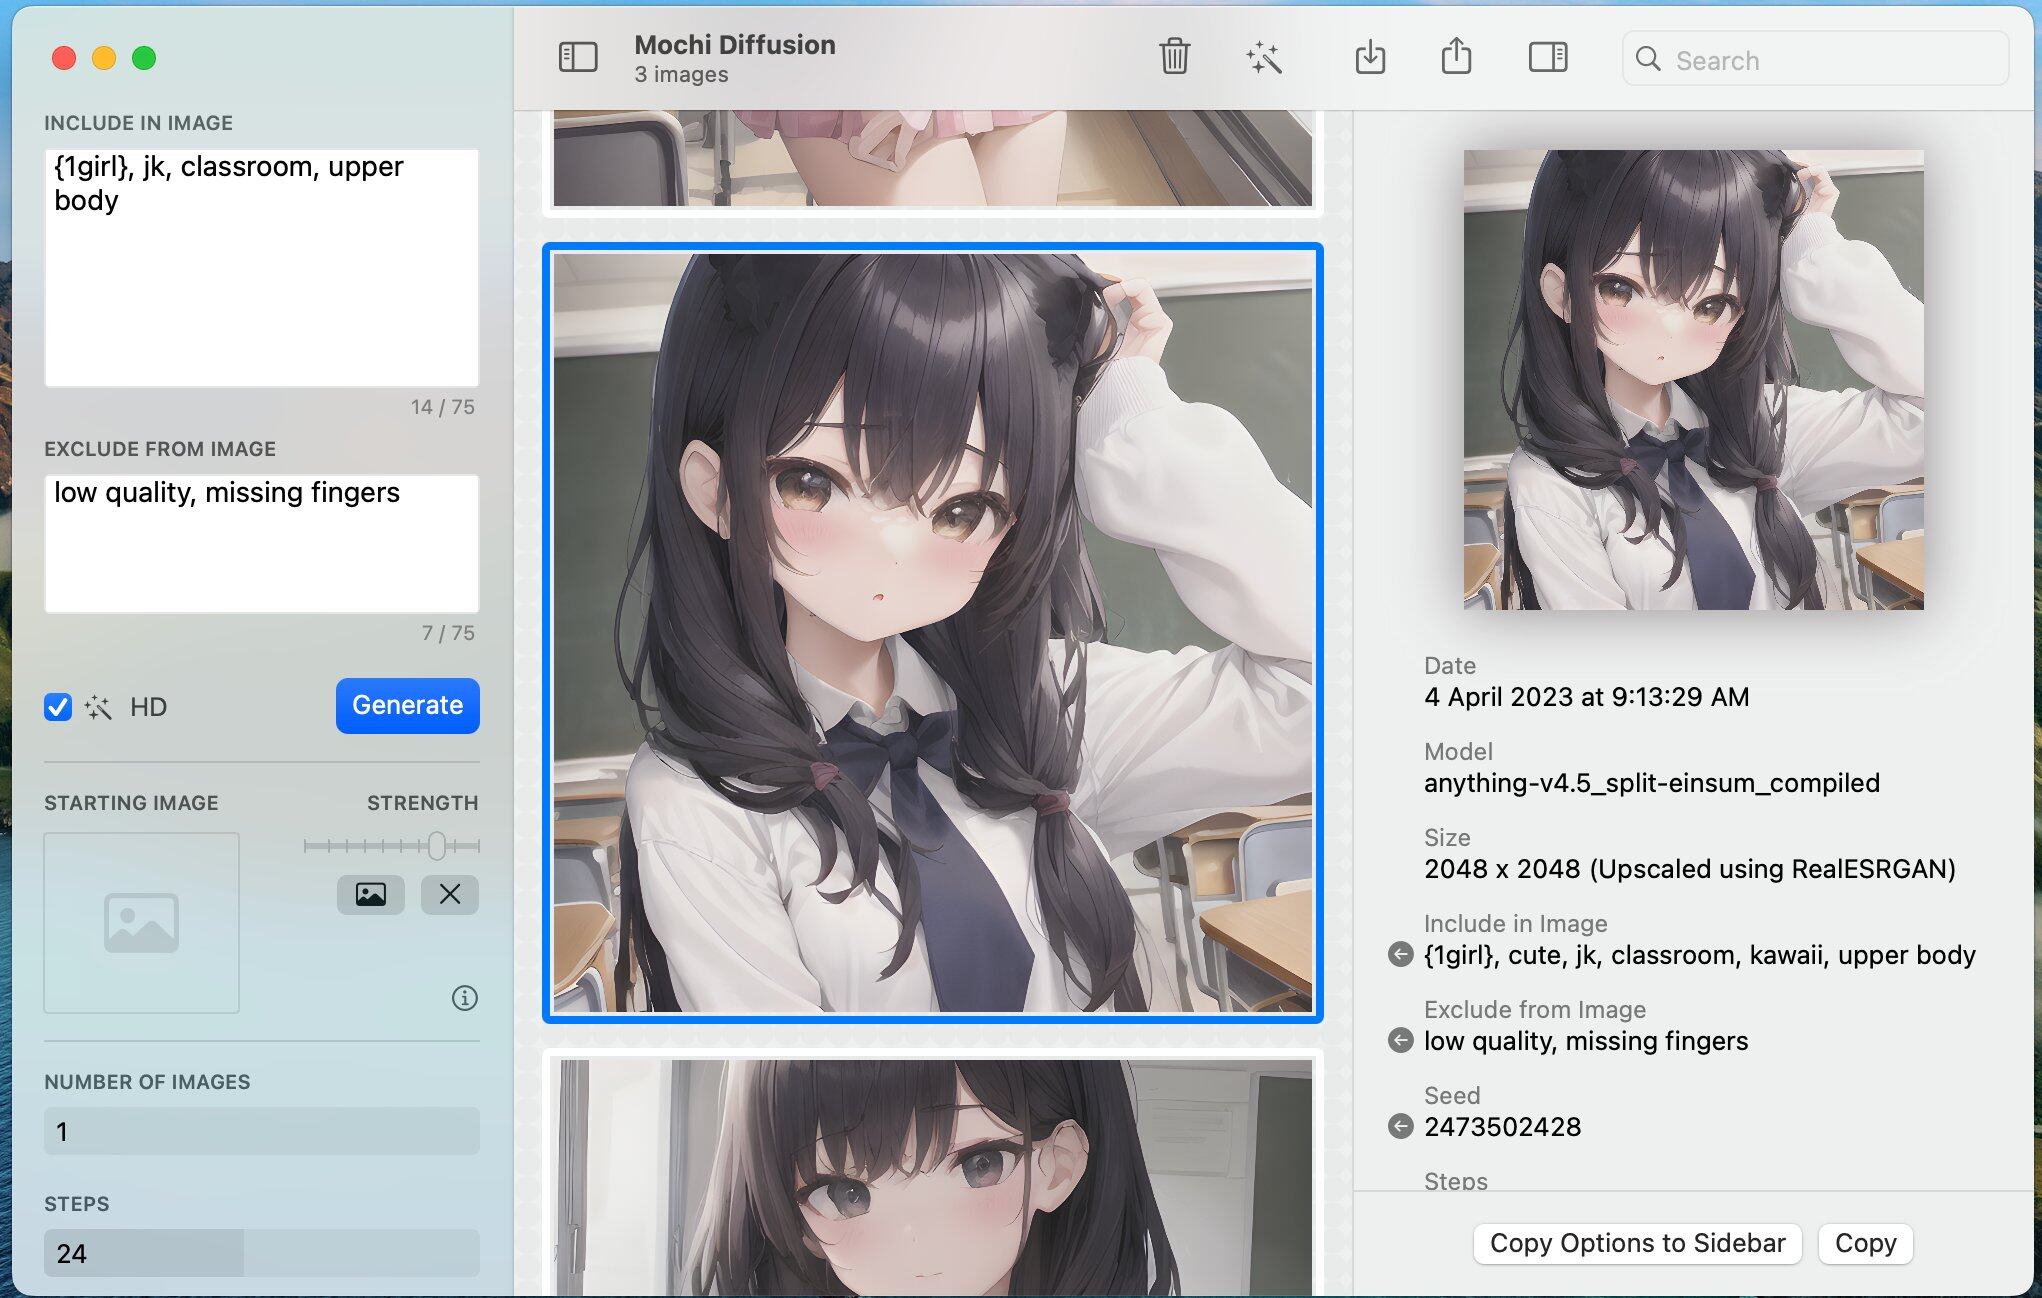The image size is (2042, 1298).
Task: Click inspector text low quality, missing fingers
Action: [1586, 1041]
